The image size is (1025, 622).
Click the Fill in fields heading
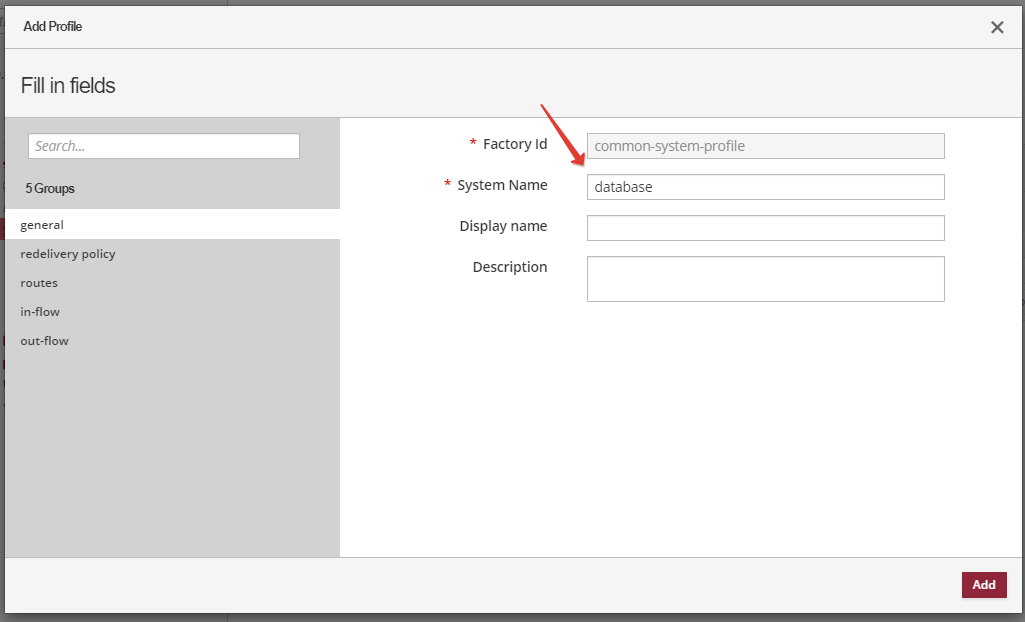pyautogui.click(x=67, y=85)
